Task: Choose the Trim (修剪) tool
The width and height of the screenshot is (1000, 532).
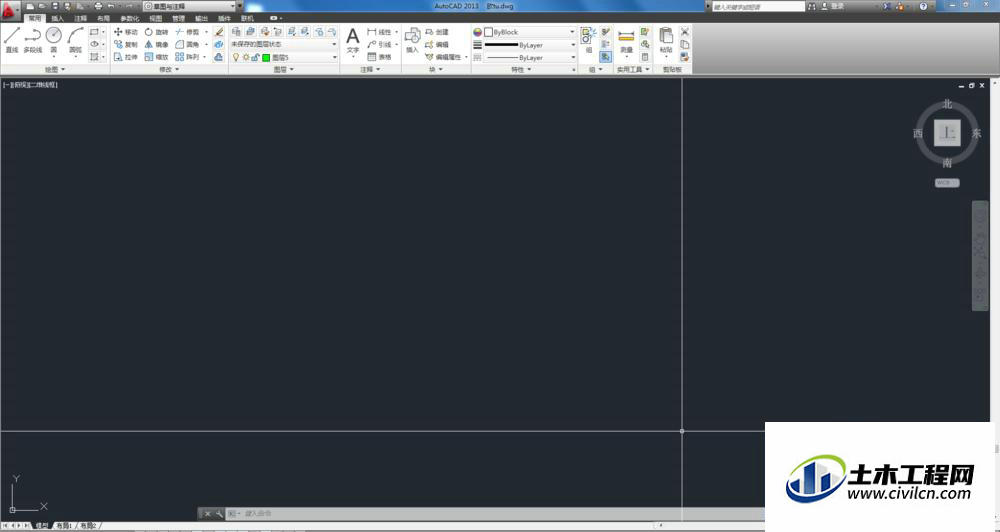Action: coord(188,31)
